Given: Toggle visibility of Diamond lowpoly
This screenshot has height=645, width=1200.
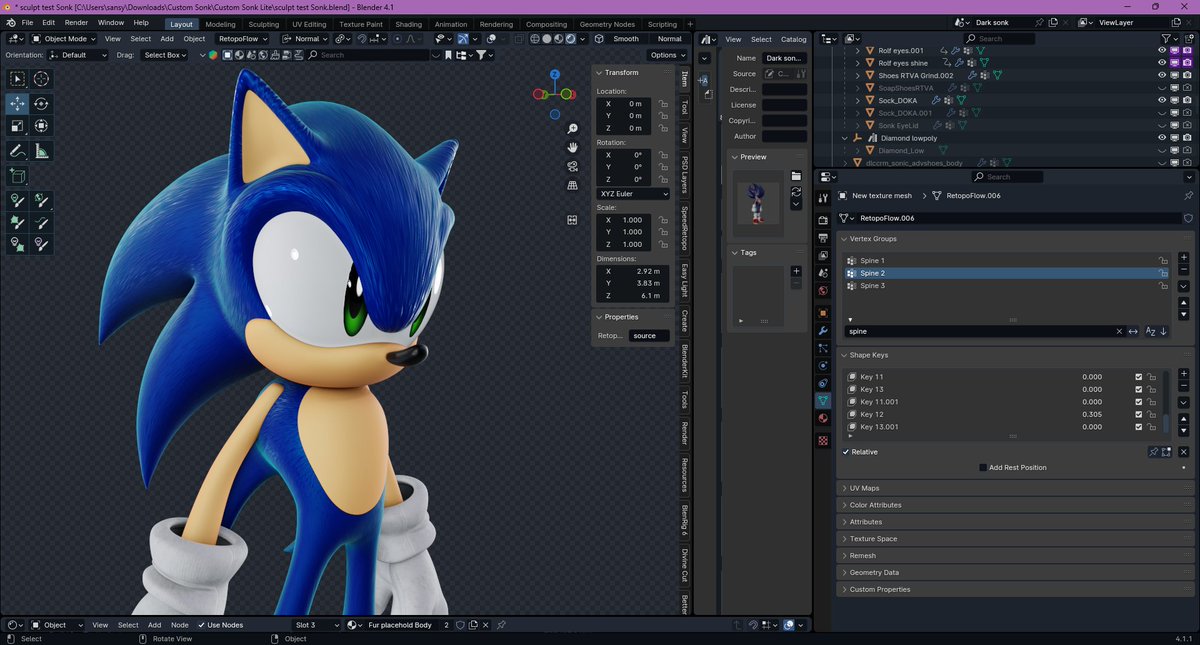Looking at the screenshot, I should pos(1162,138).
